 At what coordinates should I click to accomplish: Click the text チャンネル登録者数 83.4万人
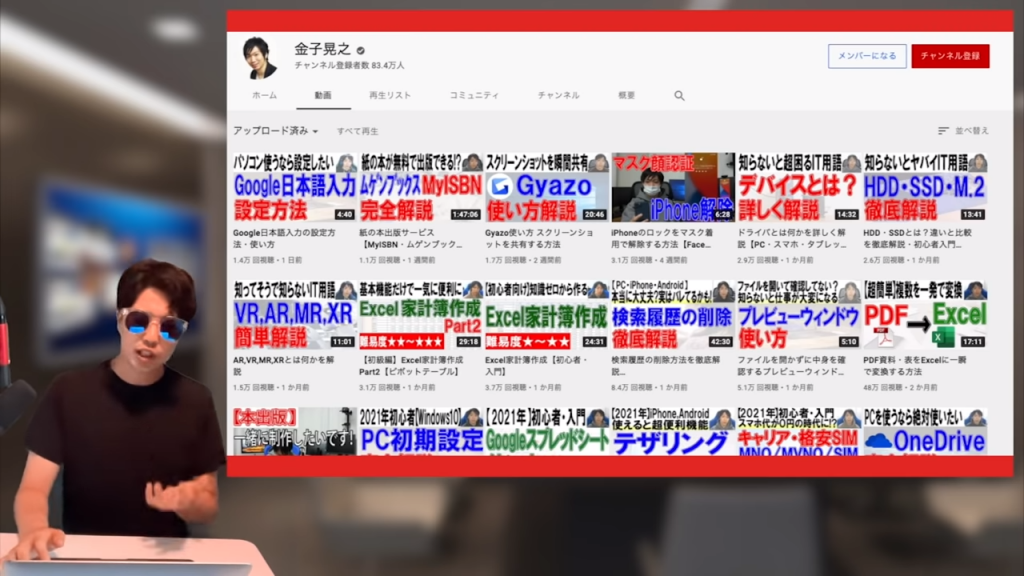coord(349,66)
